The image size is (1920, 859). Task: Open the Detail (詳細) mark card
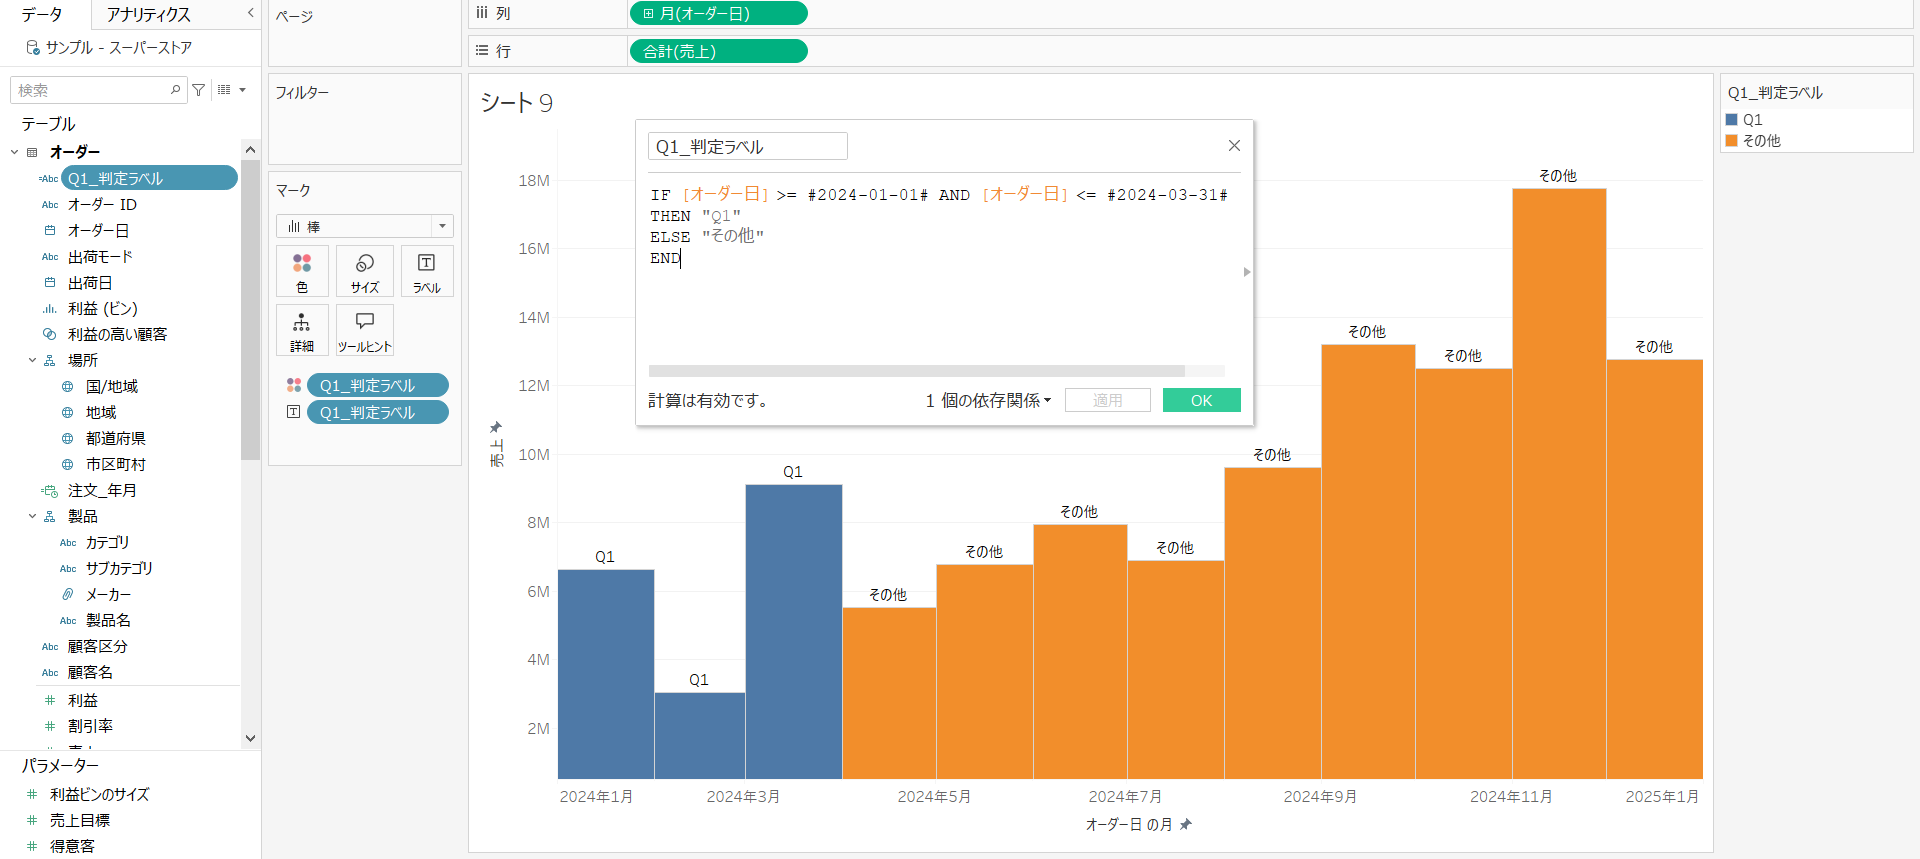(x=302, y=331)
